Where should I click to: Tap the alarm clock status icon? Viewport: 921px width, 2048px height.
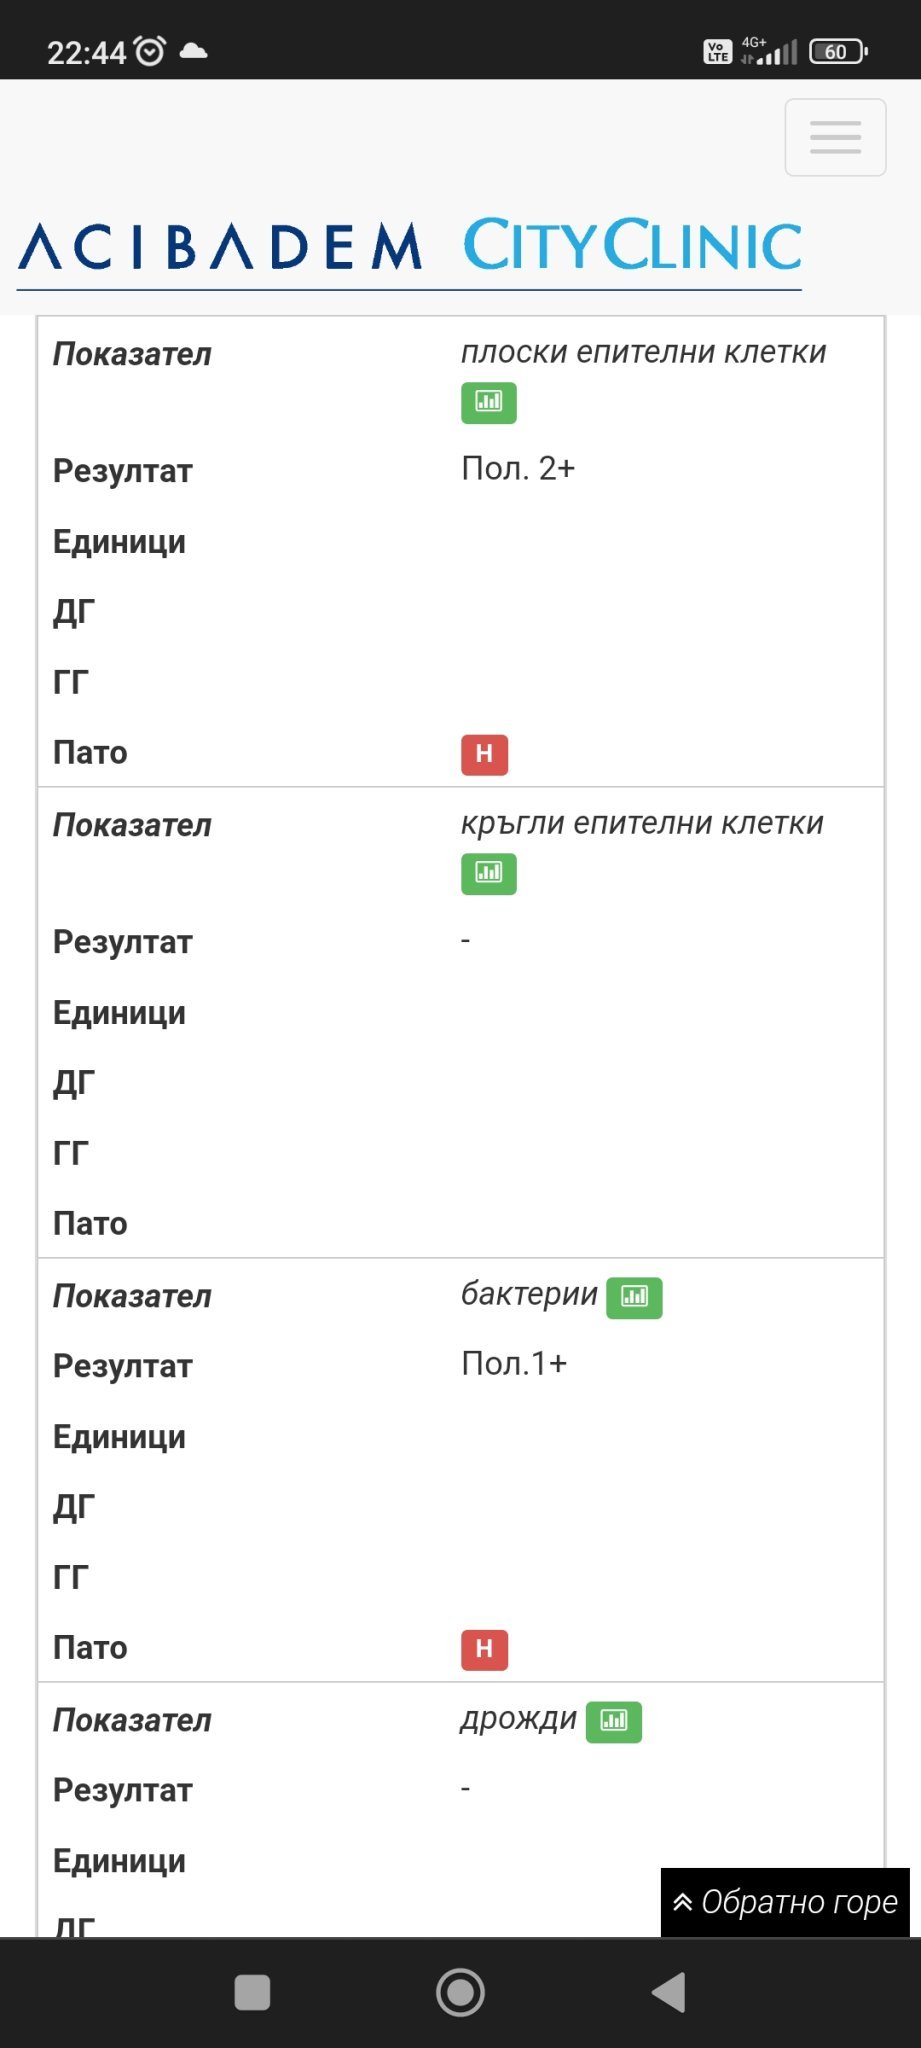(150, 51)
